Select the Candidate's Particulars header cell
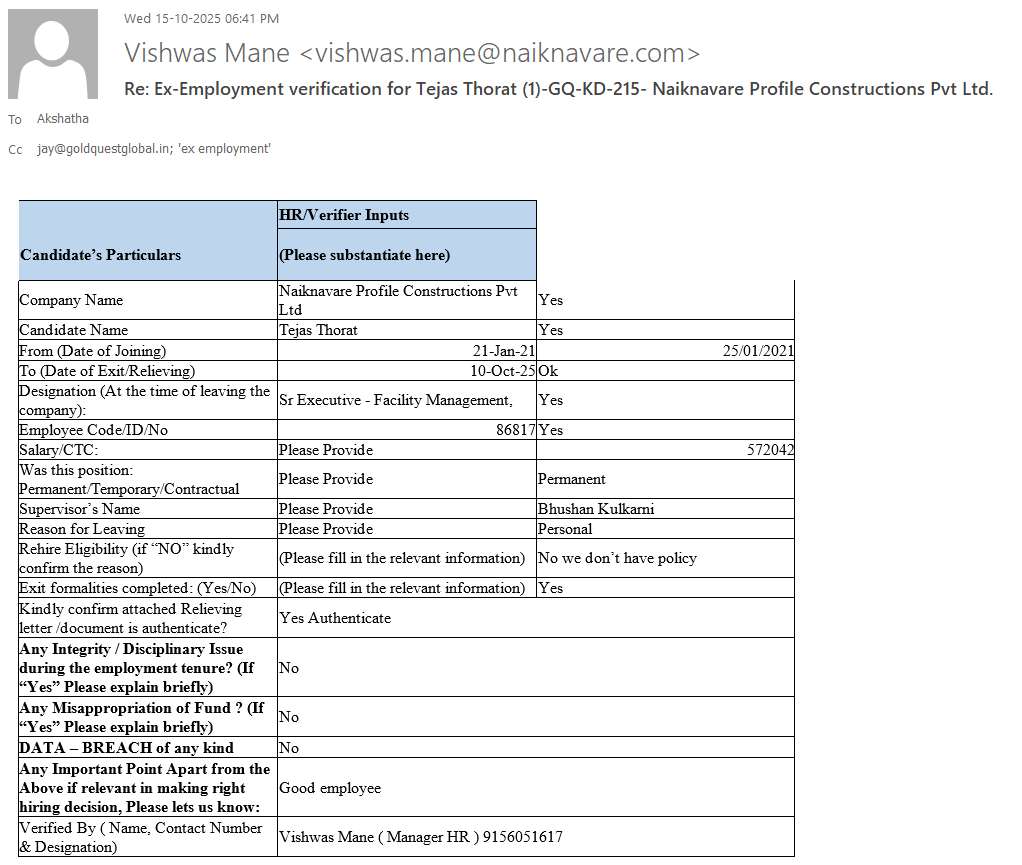Screen dimensions: 1022x865 click(x=148, y=241)
